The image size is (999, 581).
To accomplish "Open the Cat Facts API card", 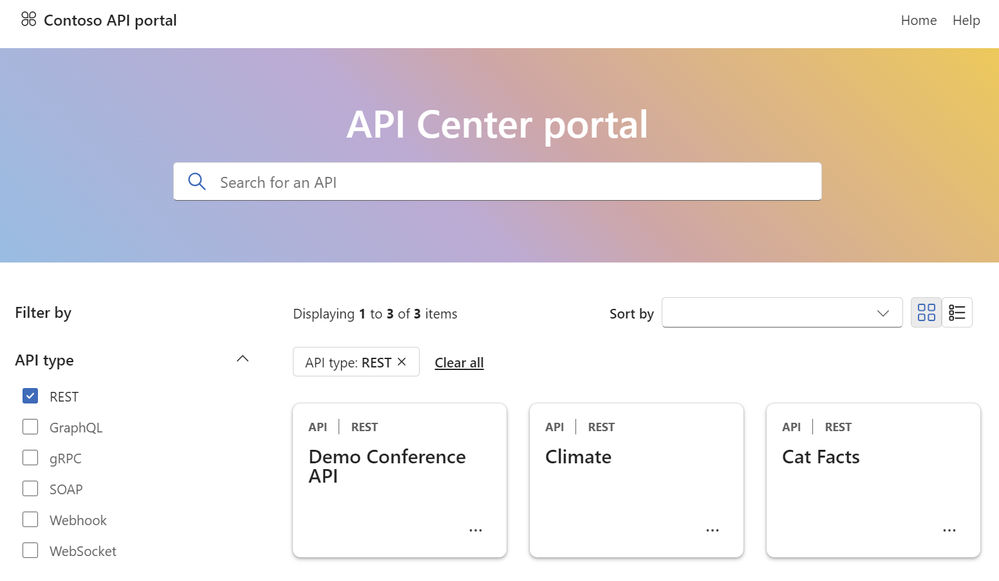I will 873,480.
